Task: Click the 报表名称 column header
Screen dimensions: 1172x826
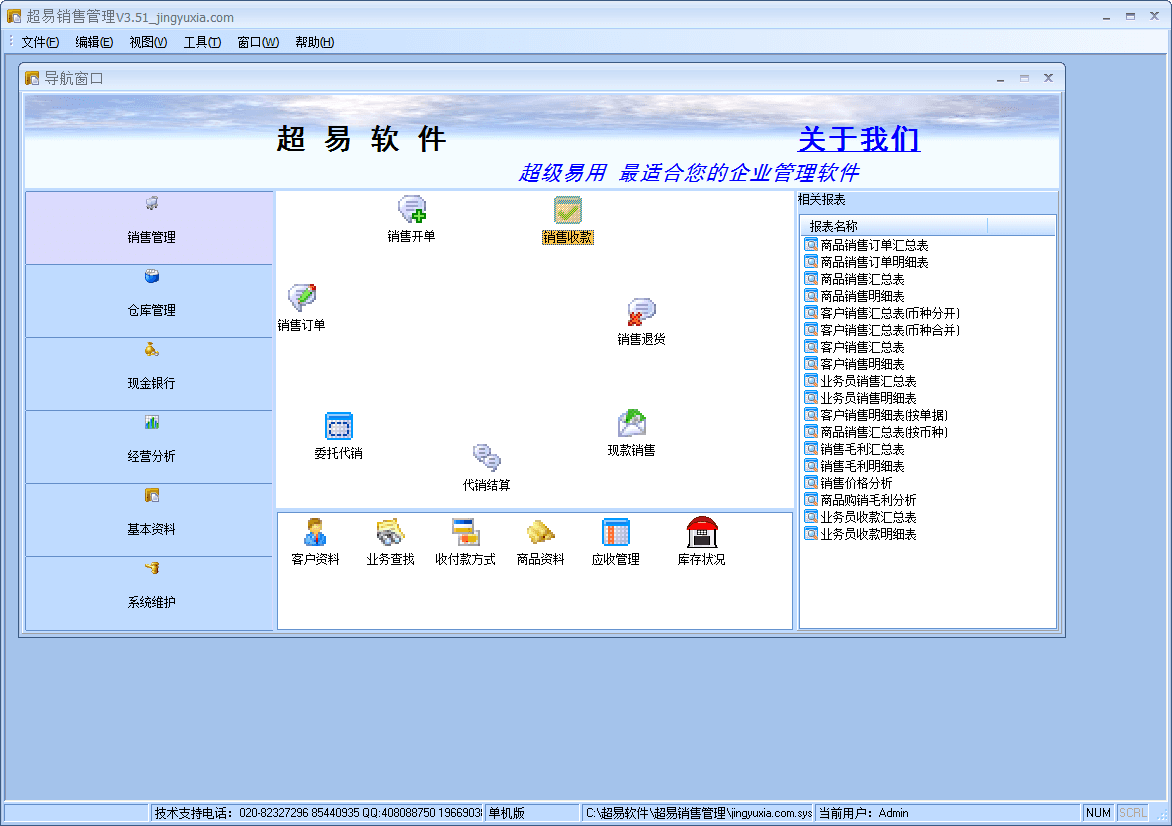Action: 834,226
